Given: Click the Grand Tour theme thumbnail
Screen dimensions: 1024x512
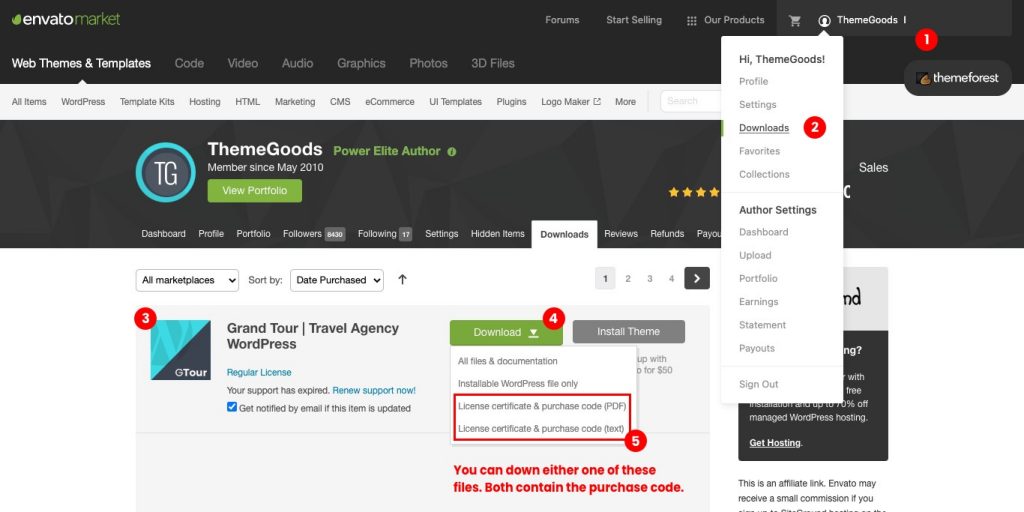Looking at the screenshot, I should click(180, 349).
